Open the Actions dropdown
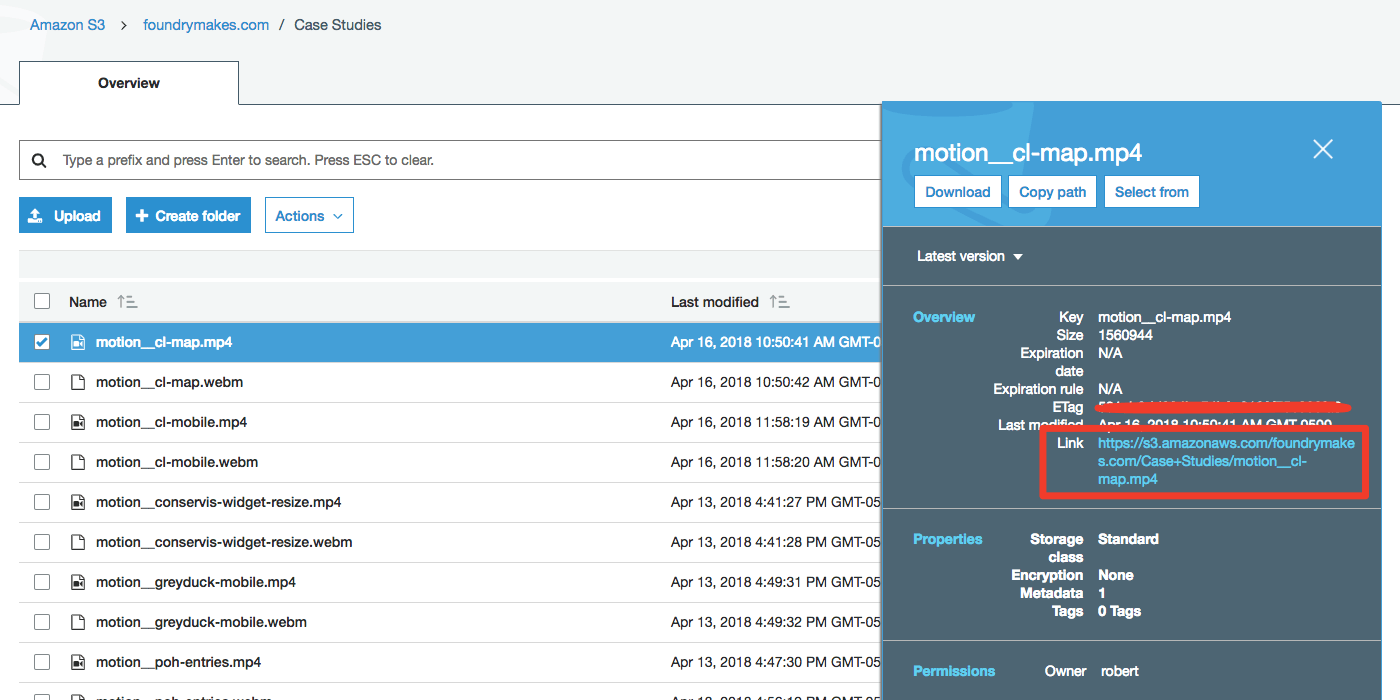The image size is (1400, 700). coord(309,216)
